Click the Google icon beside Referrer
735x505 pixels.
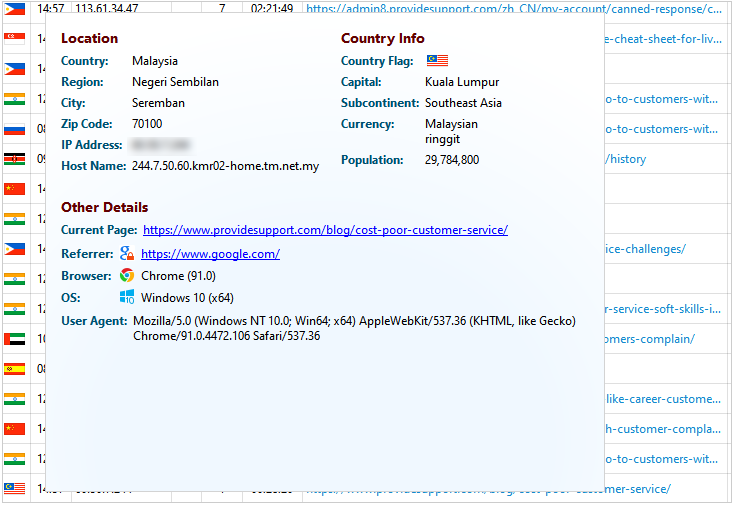pyautogui.click(x=127, y=253)
